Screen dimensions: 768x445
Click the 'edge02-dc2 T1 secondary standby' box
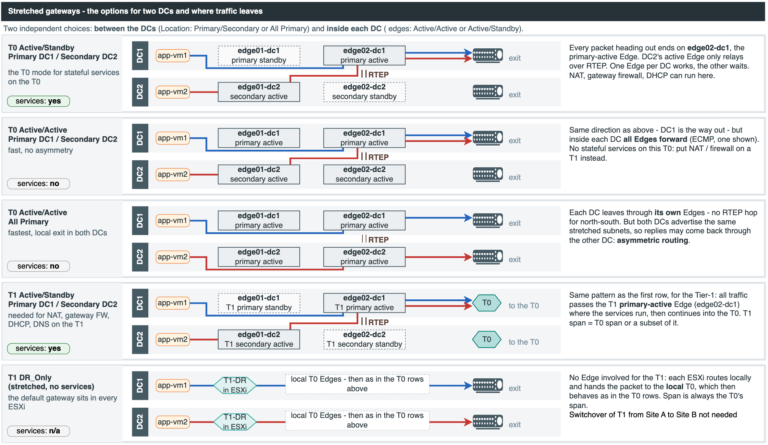click(364, 339)
